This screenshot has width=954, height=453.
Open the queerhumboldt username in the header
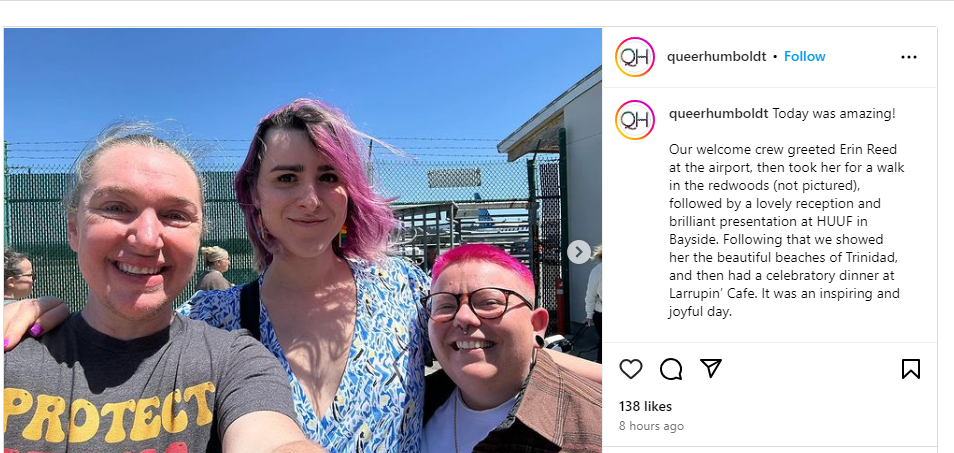(x=717, y=57)
